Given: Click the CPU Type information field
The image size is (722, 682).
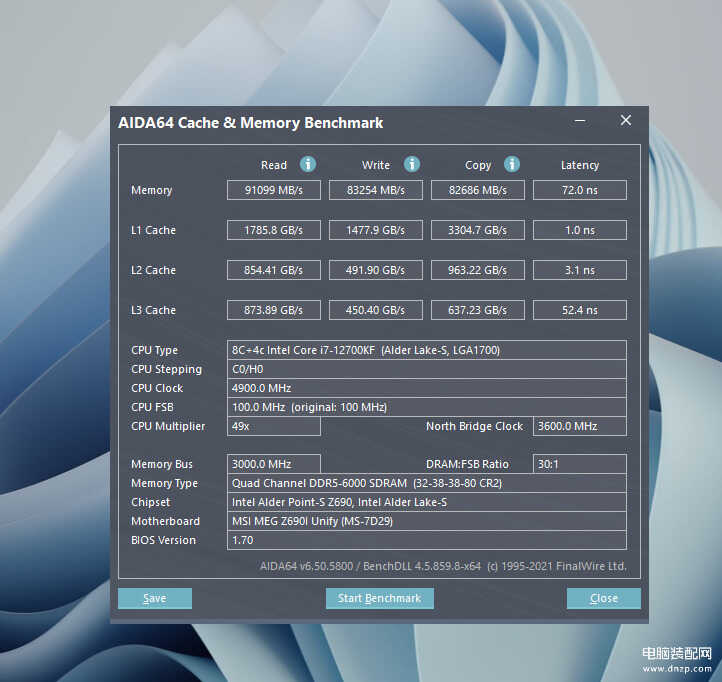Looking at the screenshot, I should (427, 350).
